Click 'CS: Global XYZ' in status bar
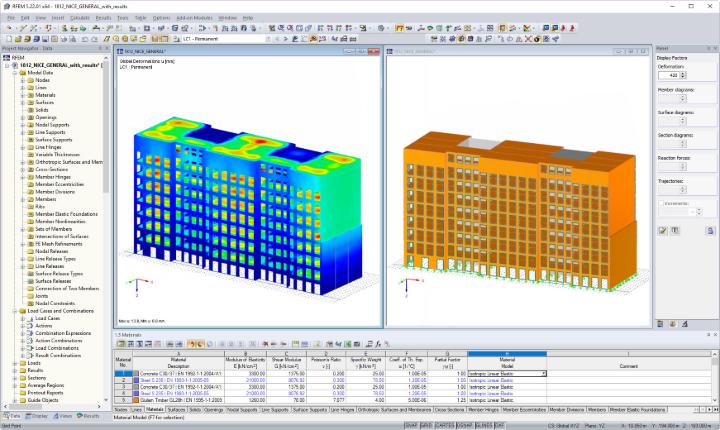720x430 pixels. pos(563,425)
